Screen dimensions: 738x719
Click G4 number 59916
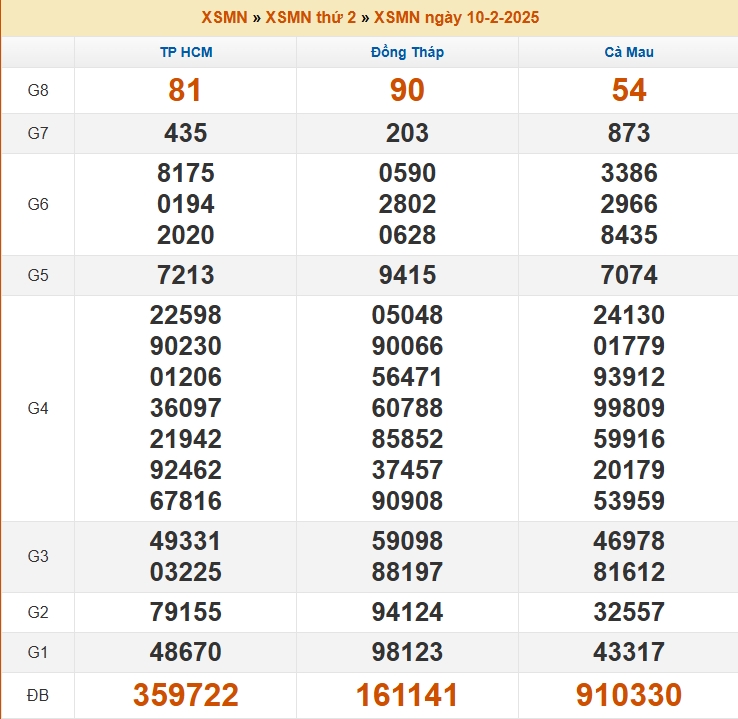click(629, 439)
